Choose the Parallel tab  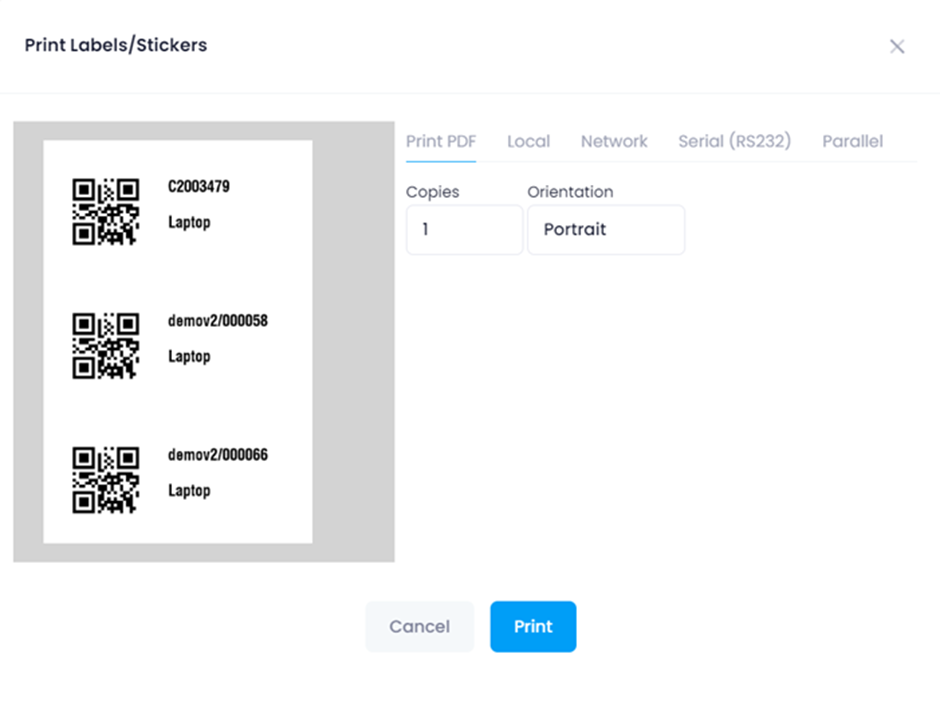click(x=852, y=142)
